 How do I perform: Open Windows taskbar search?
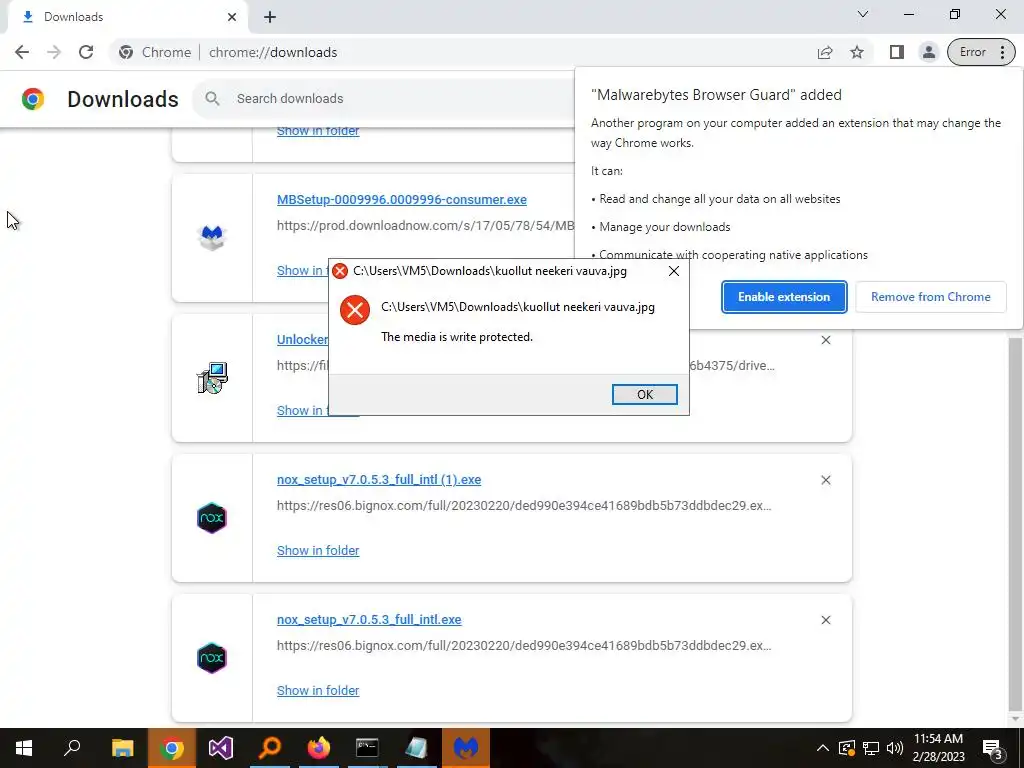point(72,748)
